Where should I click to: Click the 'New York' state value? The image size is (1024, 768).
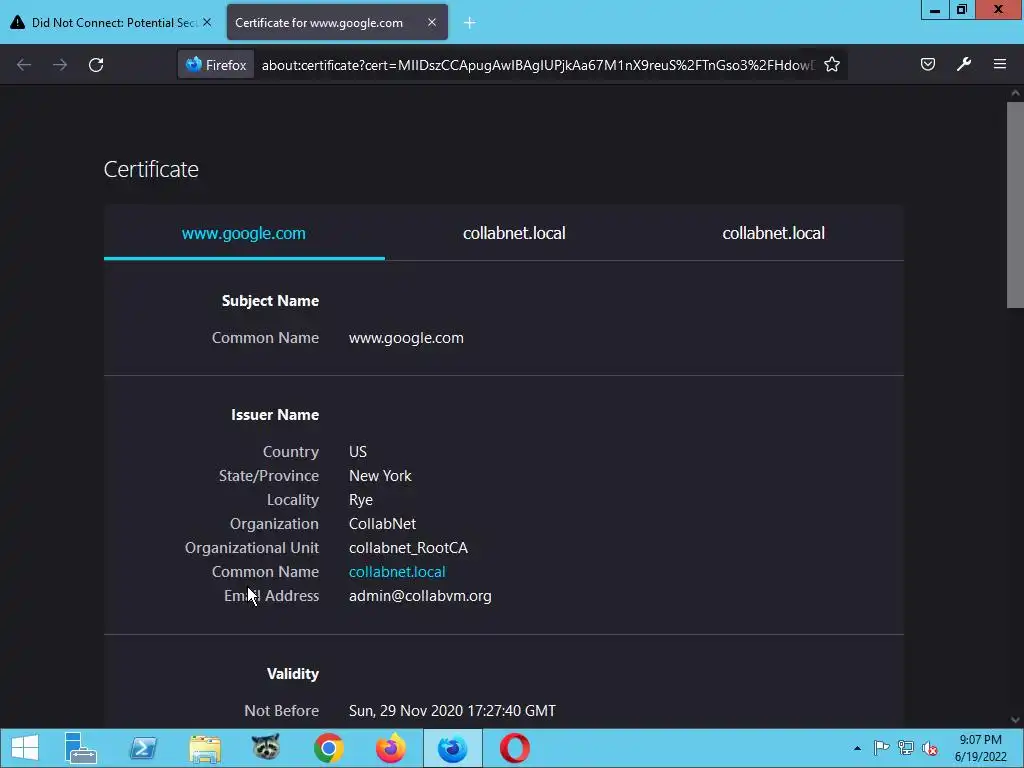(380, 475)
